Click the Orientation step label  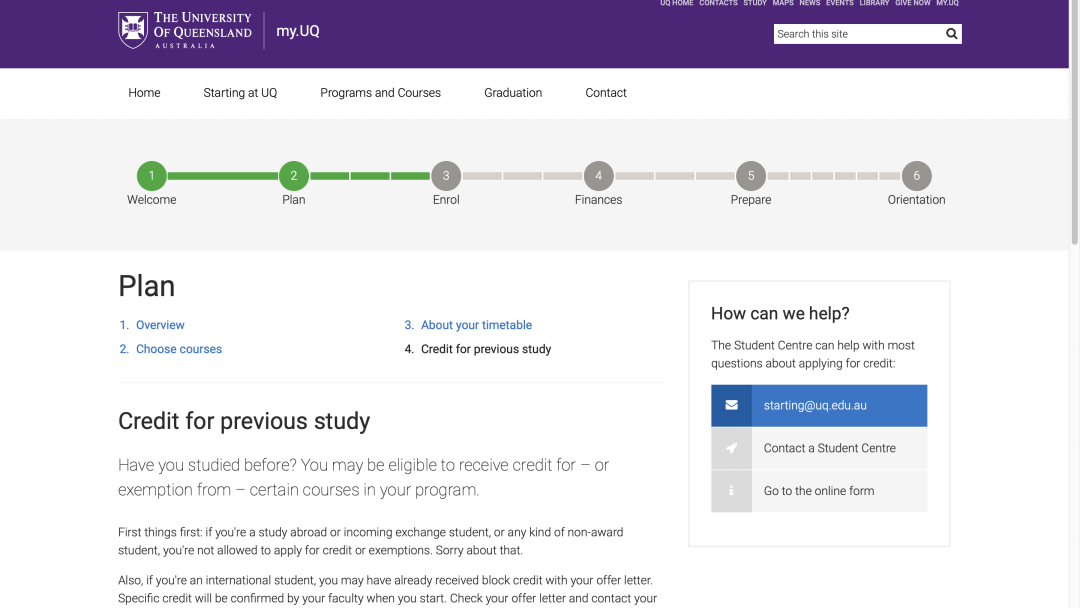click(x=917, y=200)
